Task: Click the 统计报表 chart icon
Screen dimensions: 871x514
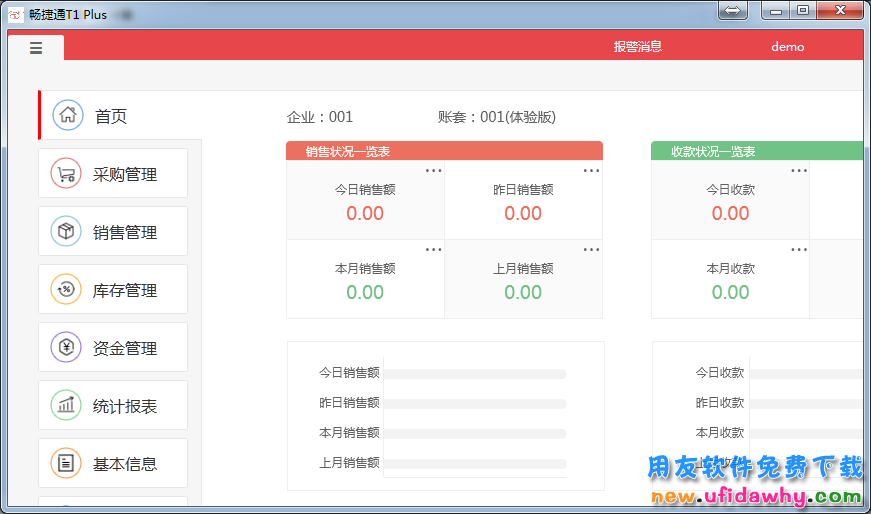Action: coord(66,406)
